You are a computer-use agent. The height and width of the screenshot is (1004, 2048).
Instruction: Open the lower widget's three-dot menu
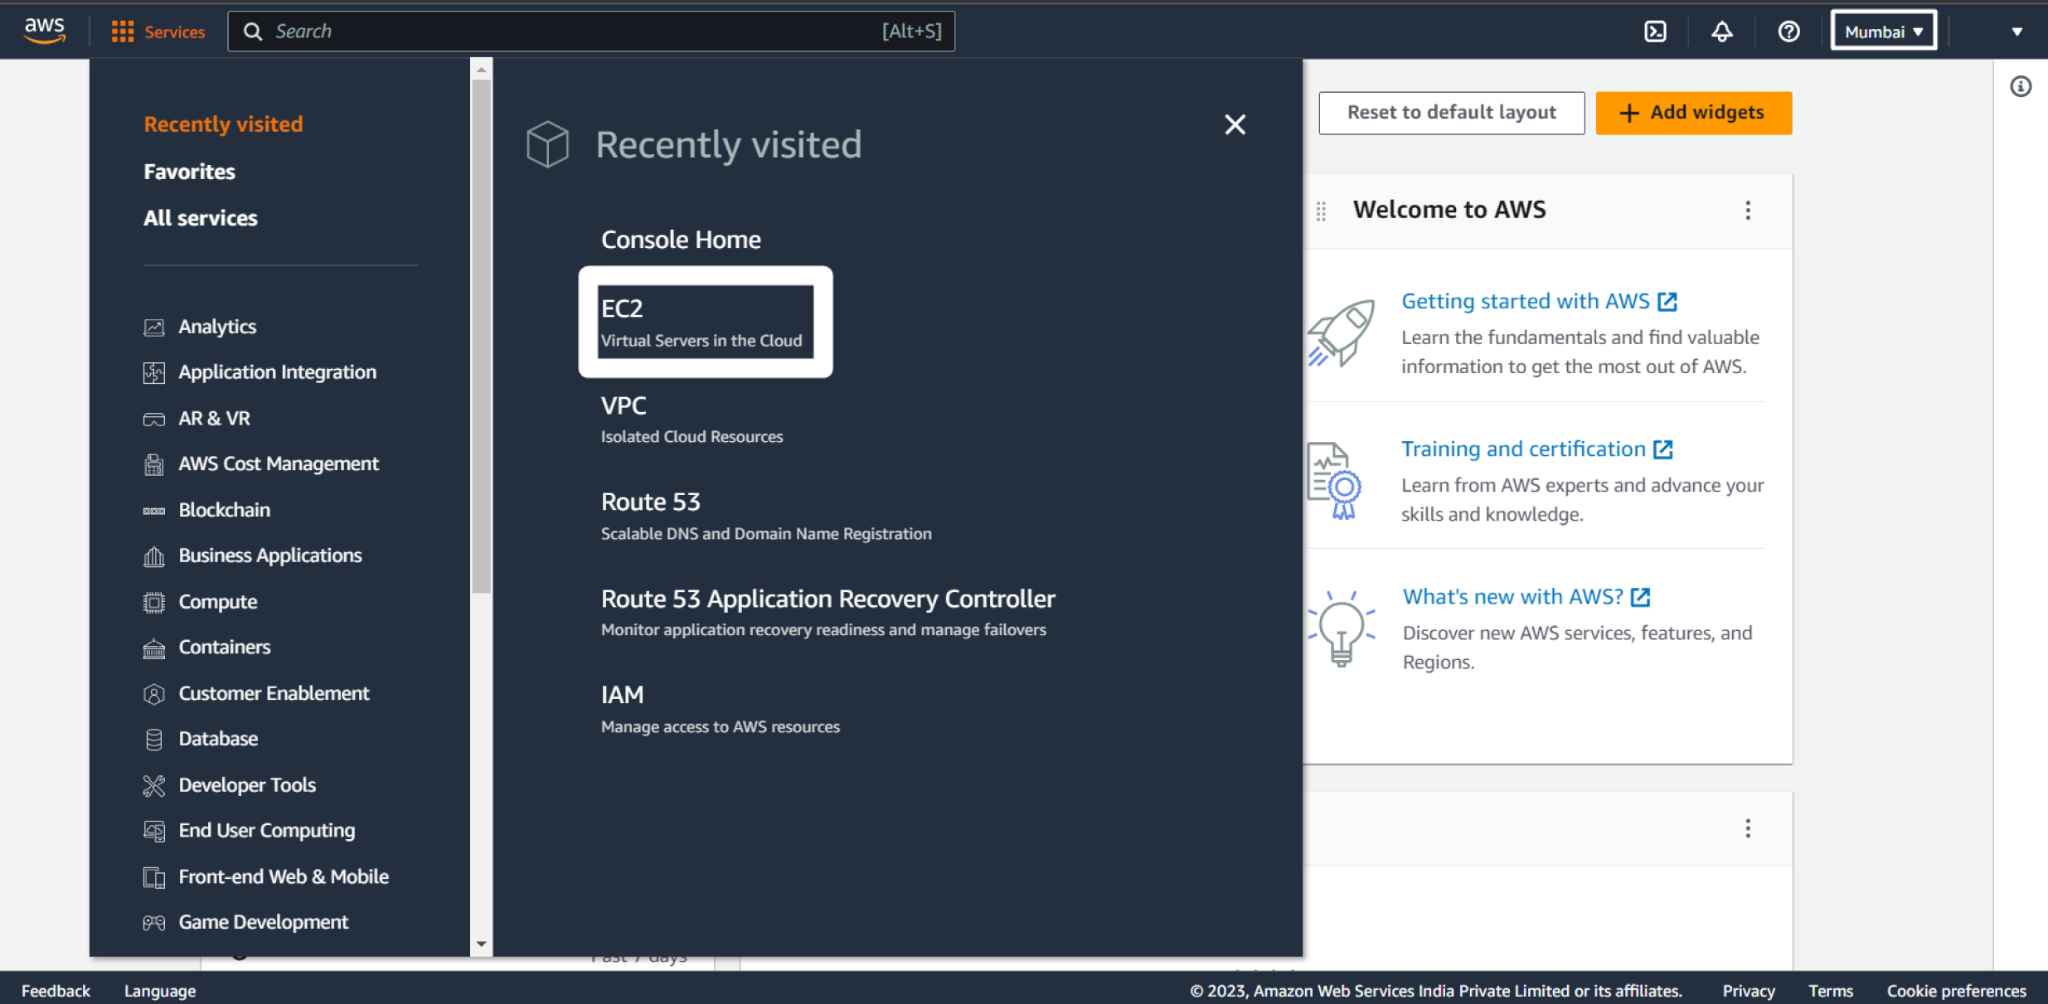1748,828
